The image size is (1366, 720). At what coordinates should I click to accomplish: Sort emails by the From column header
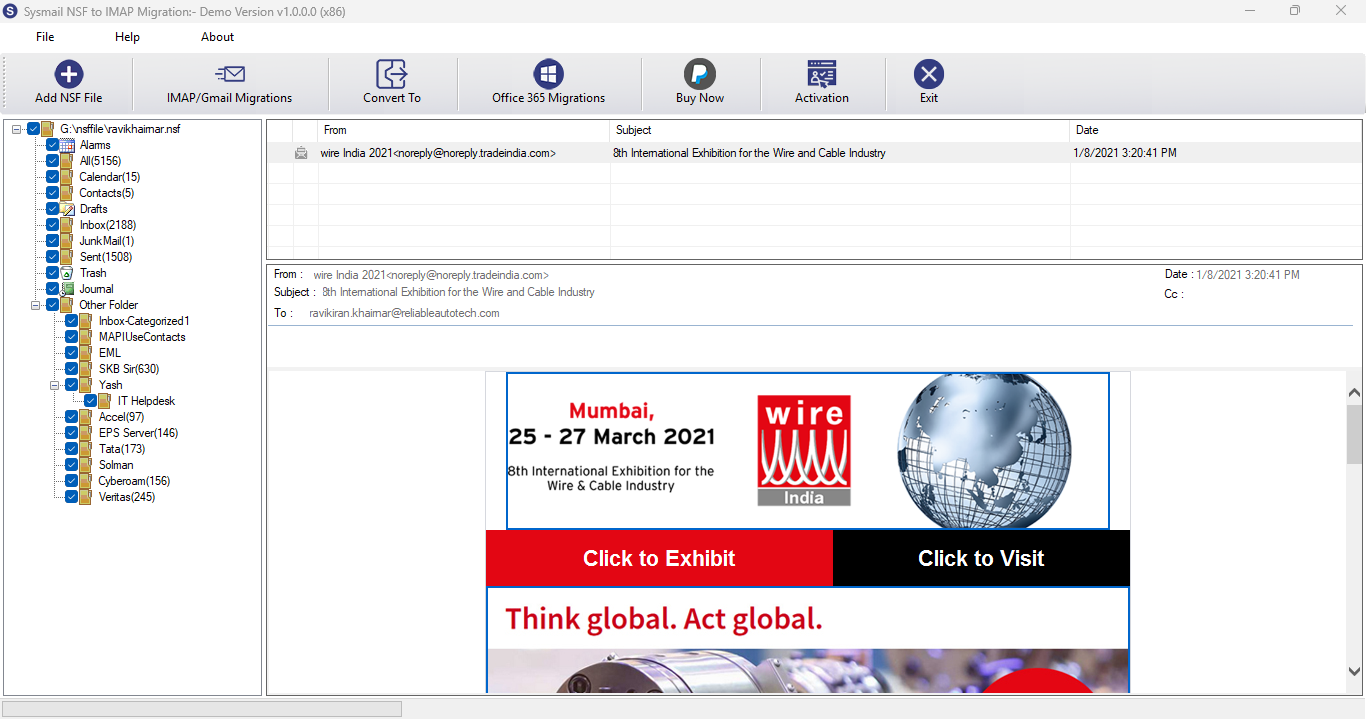coord(464,130)
